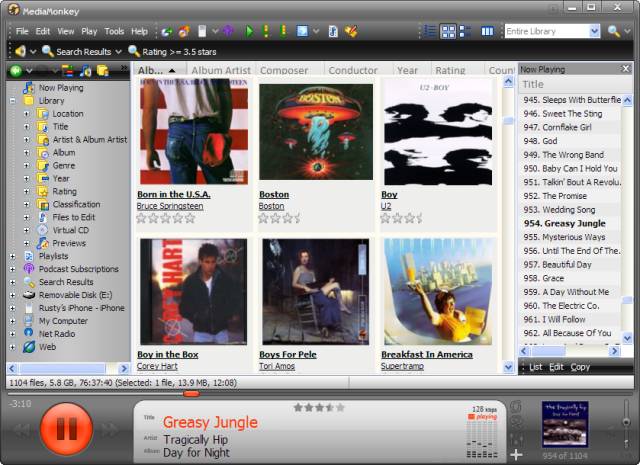
Task: Click the playback seek bar handle
Action: 191,394
